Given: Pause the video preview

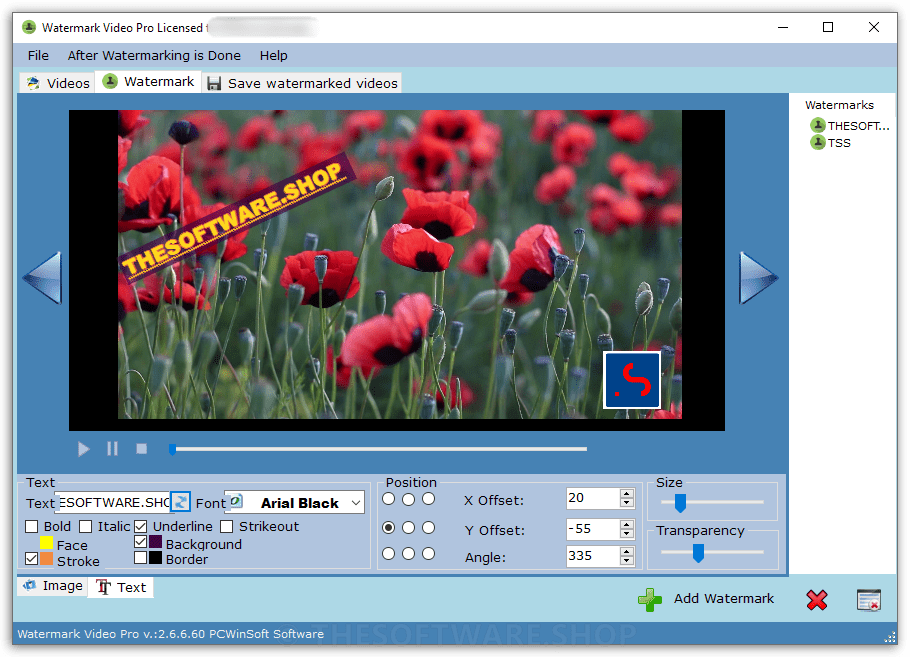Looking at the screenshot, I should pos(112,449).
